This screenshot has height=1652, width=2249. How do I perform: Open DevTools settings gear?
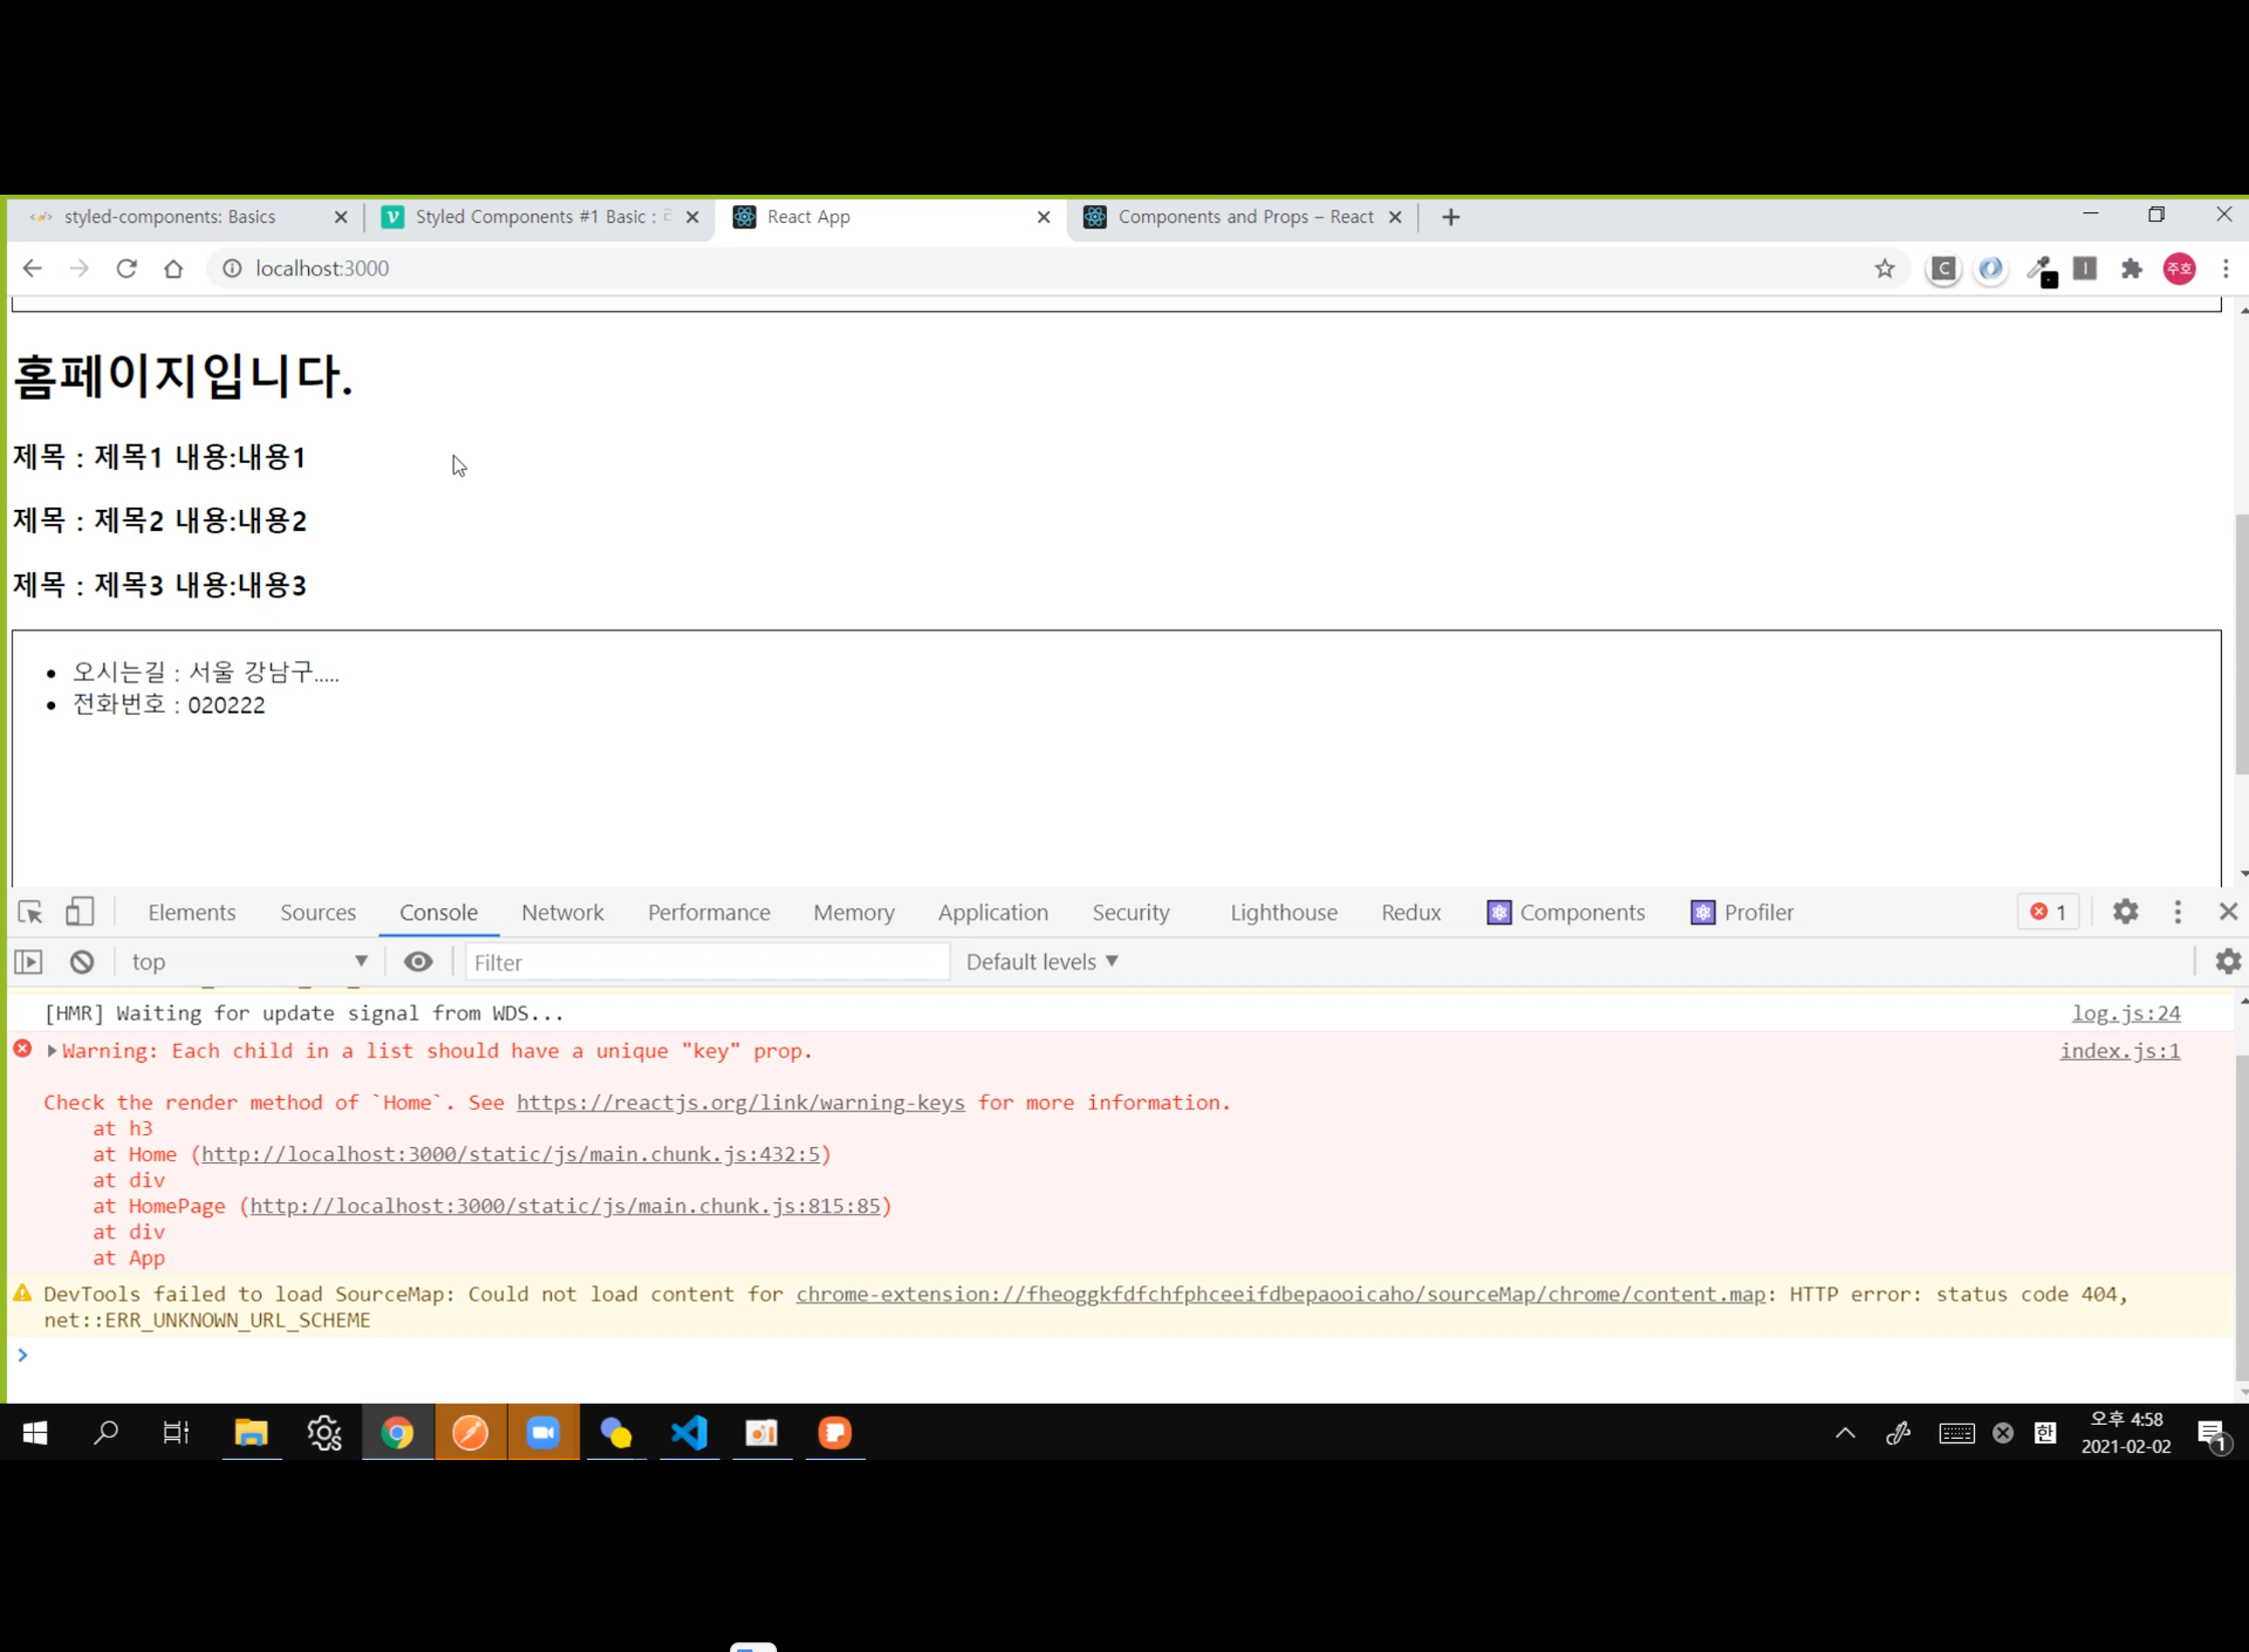point(2125,911)
